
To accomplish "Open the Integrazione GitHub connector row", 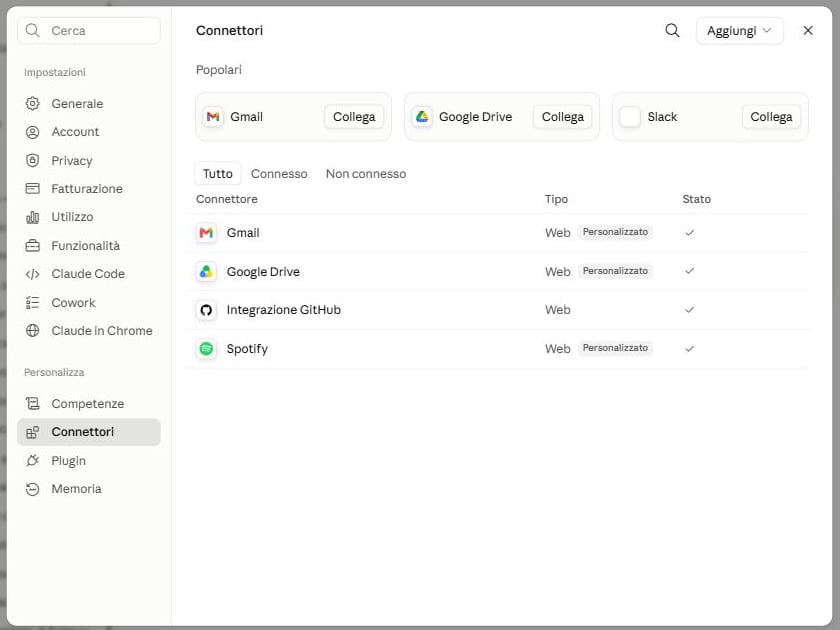I will click(497, 310).
